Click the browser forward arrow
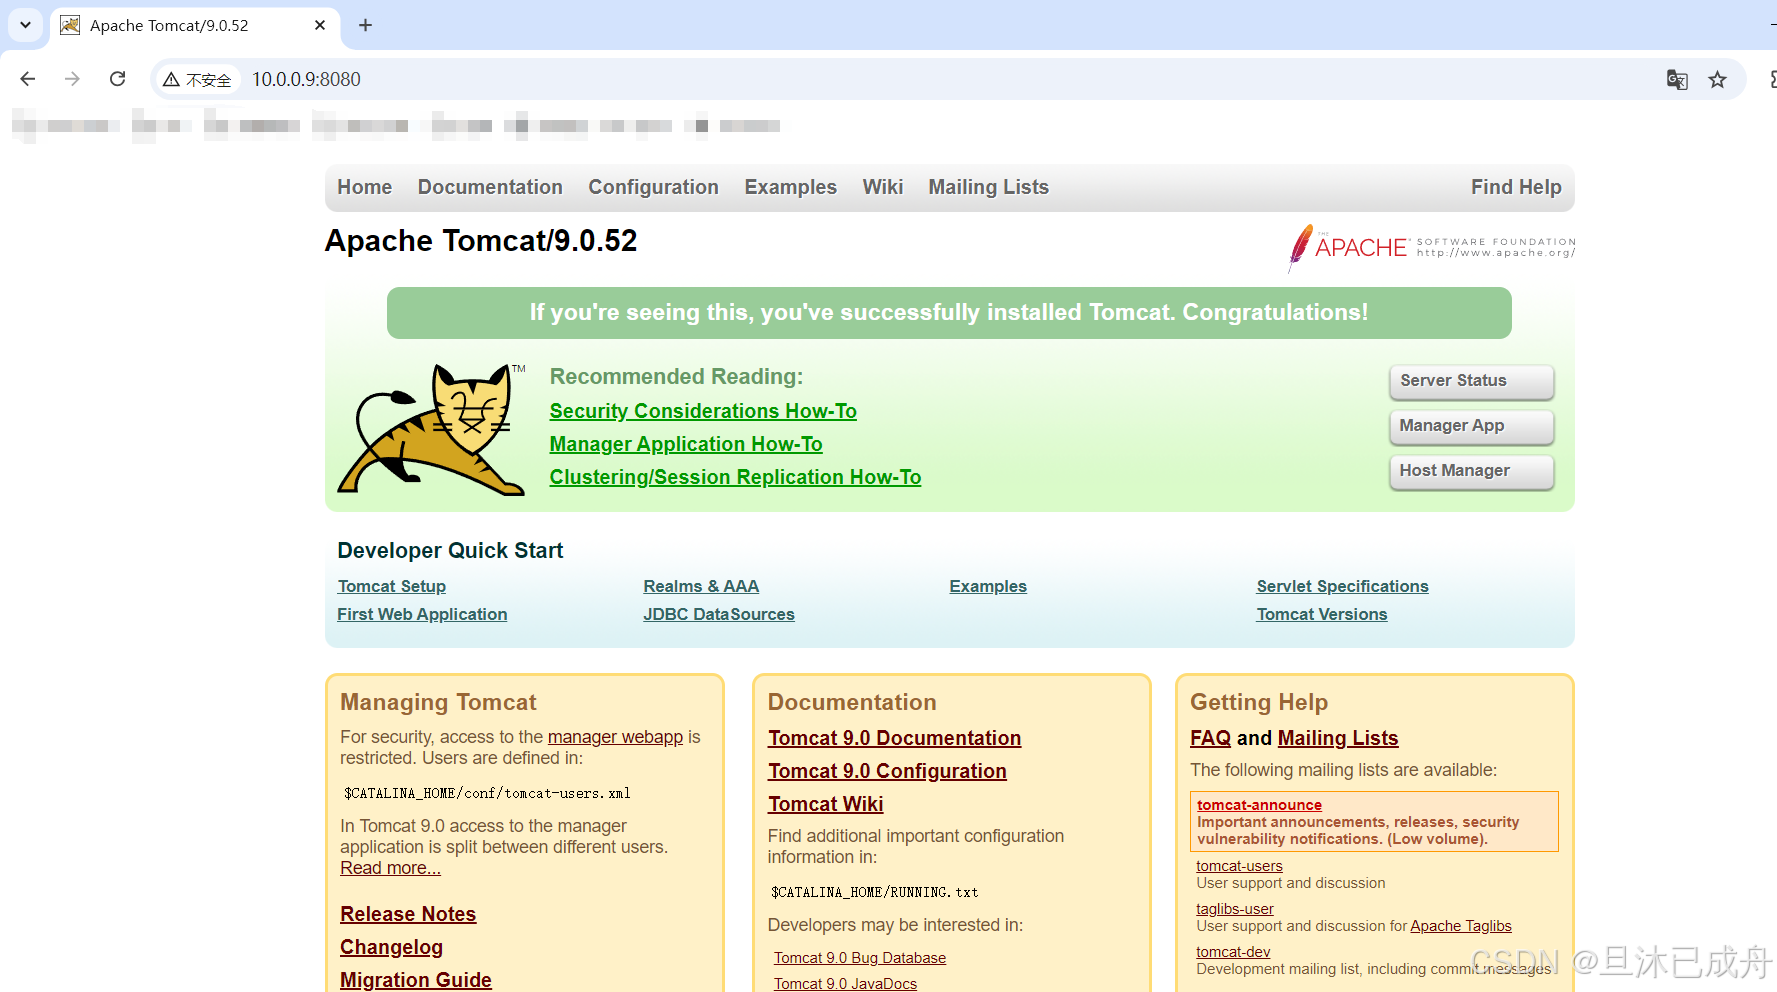1777x992 pixels. point(72,79)
